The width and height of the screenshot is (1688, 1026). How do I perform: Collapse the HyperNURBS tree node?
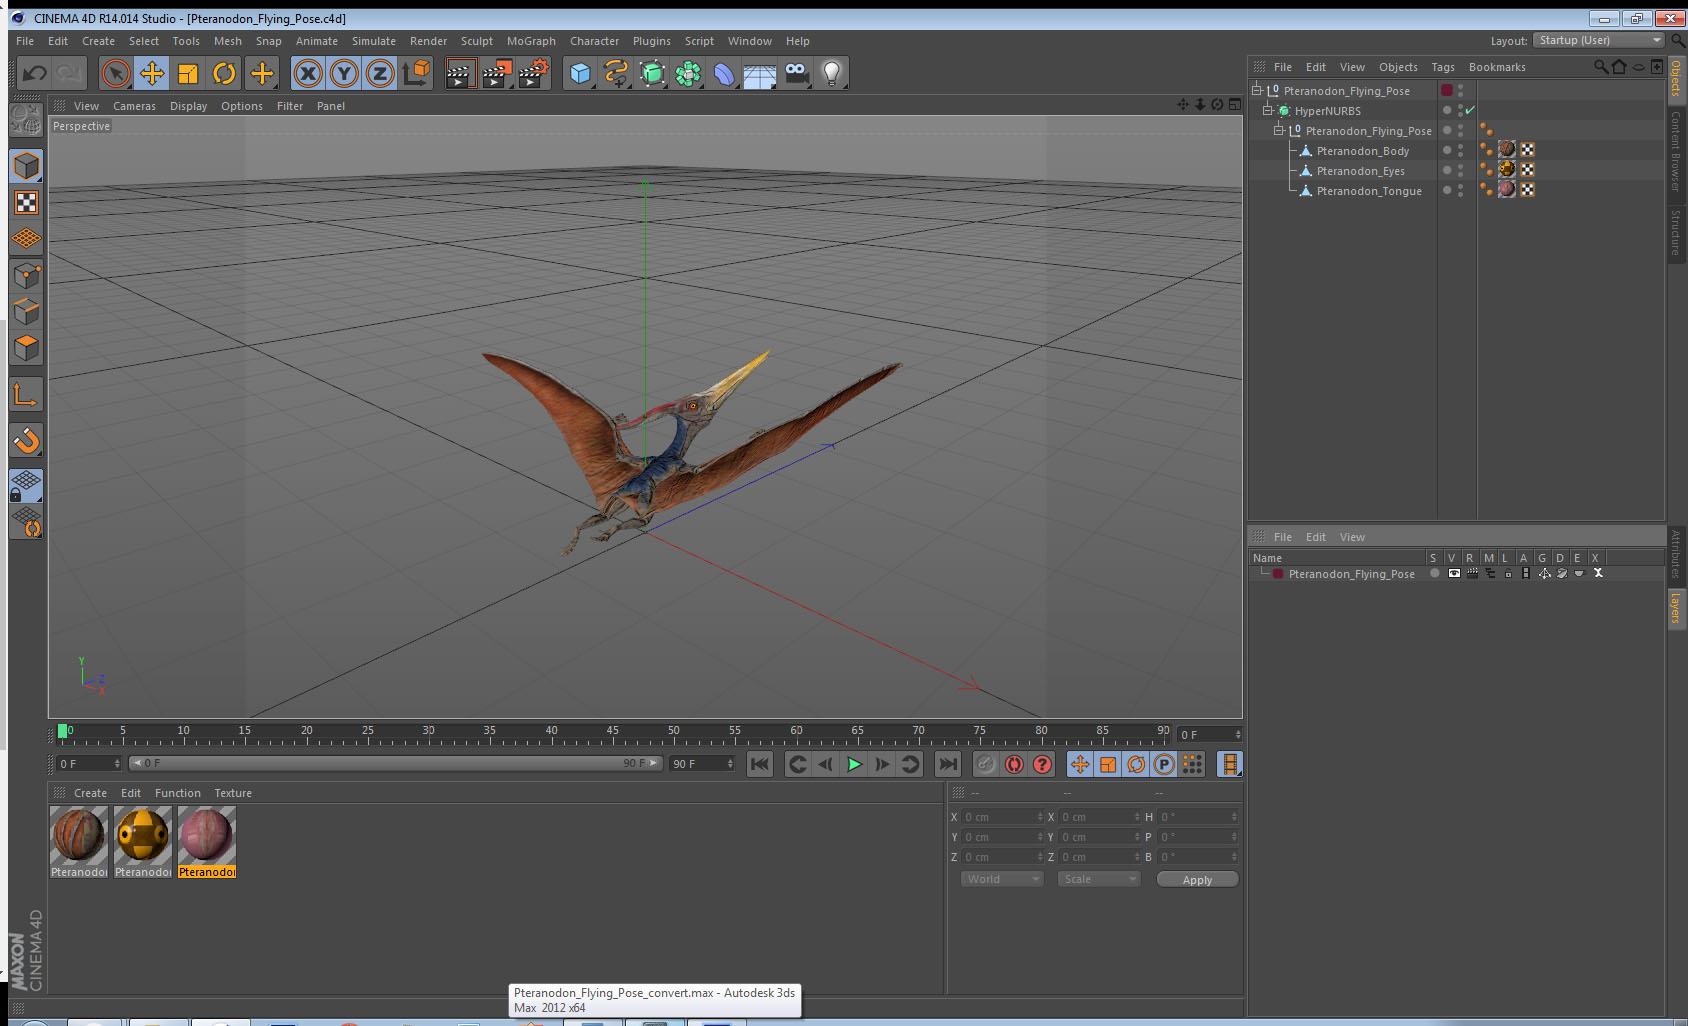[x=1268, y=110]
